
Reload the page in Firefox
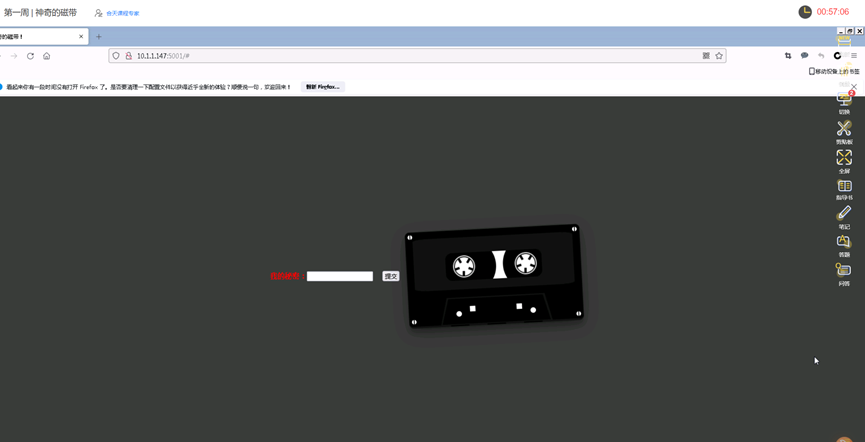tap(30, 56)
